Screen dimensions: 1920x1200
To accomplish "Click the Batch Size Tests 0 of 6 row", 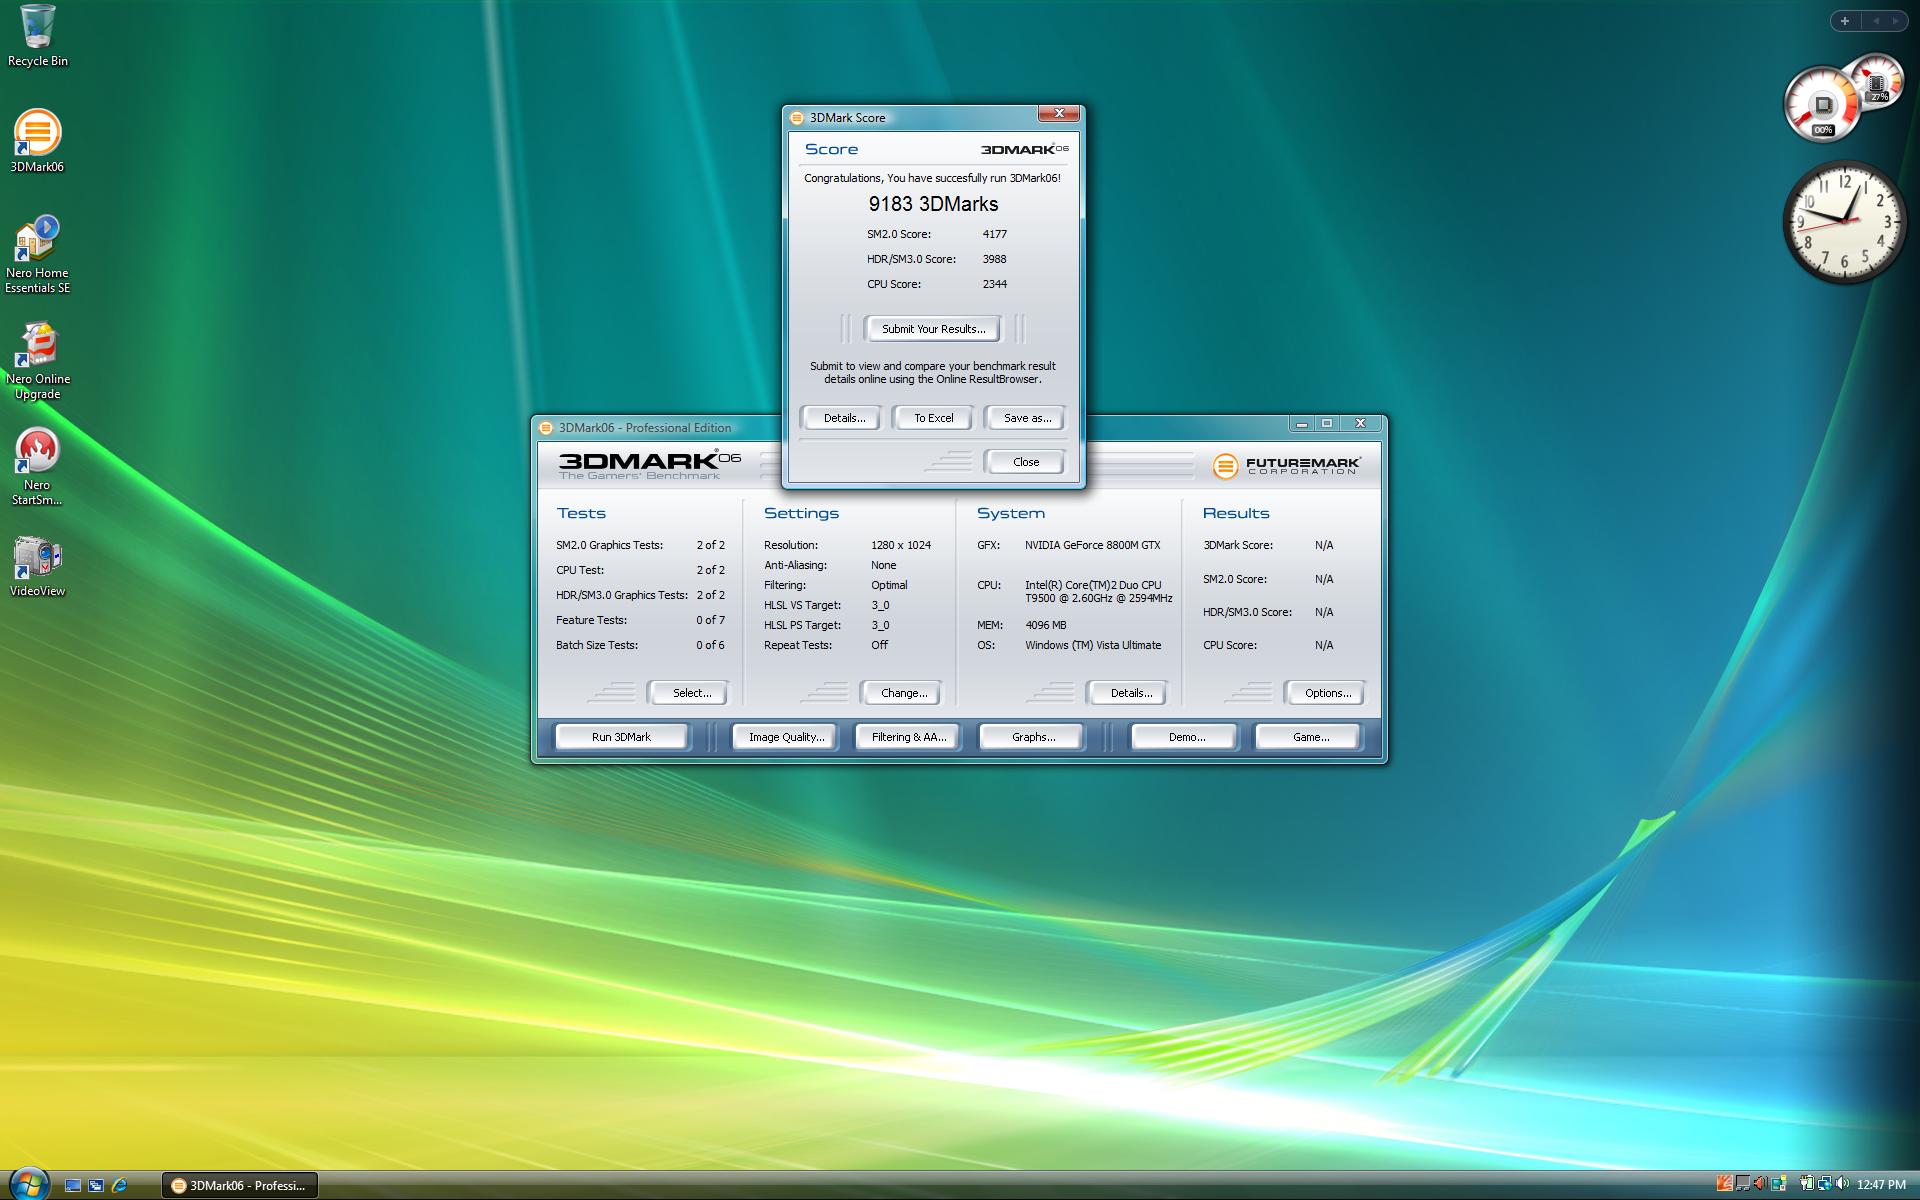I will pyautogui.click(x=640, y=645).
